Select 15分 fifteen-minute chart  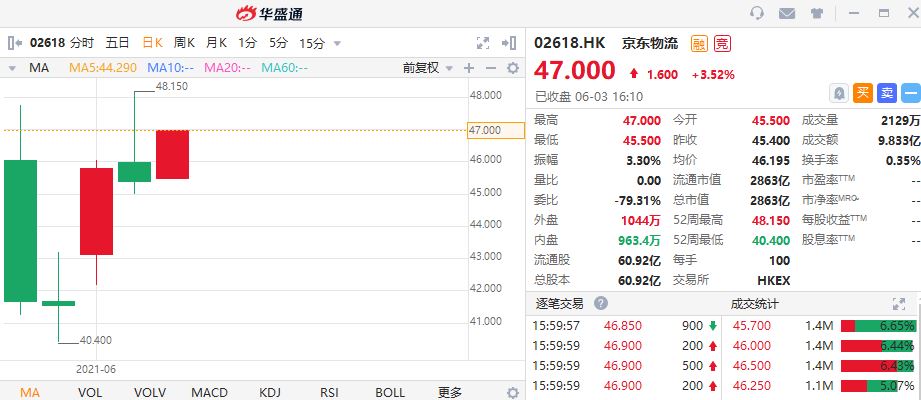(x=312, y=43)
